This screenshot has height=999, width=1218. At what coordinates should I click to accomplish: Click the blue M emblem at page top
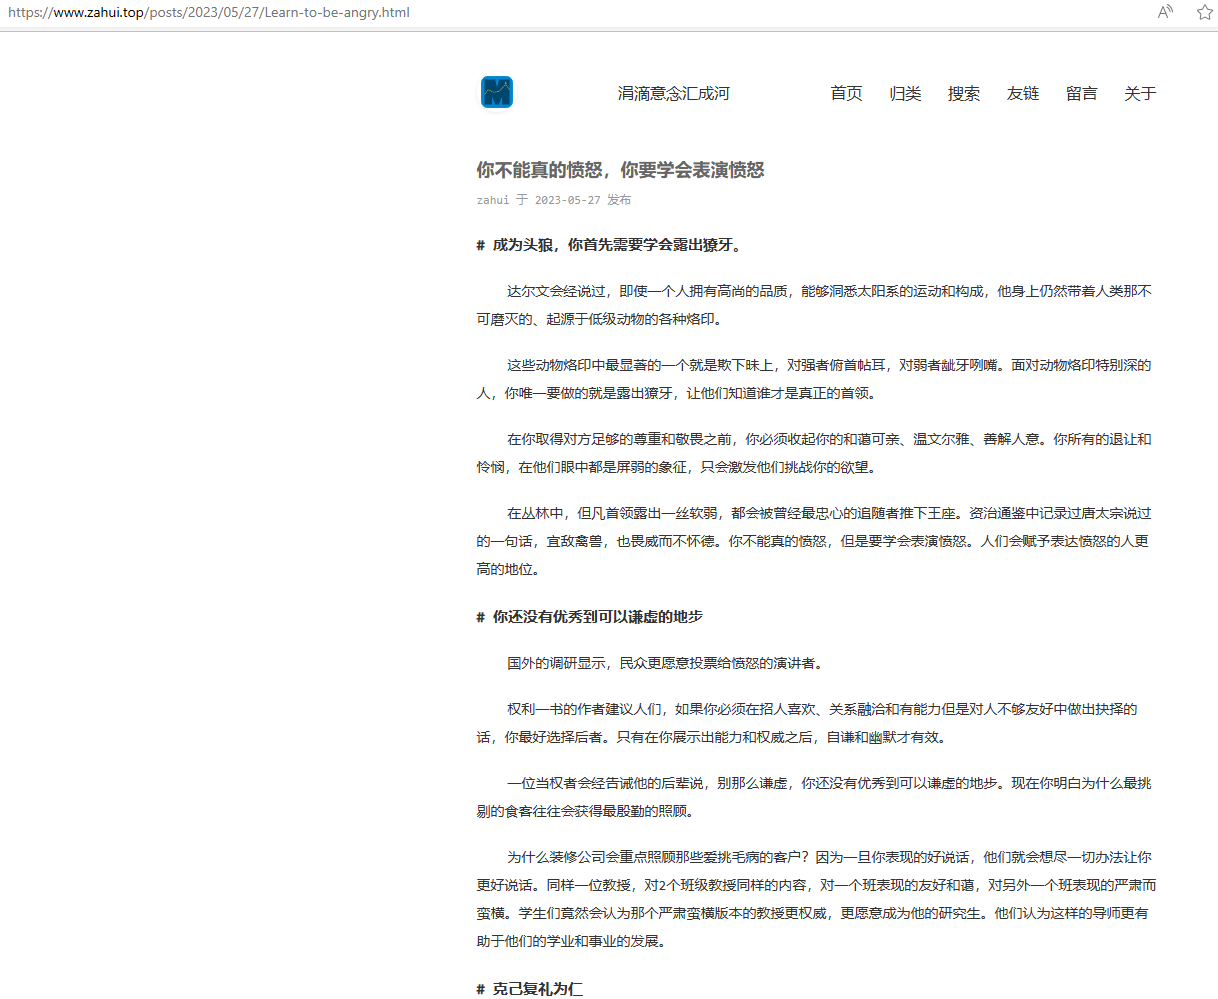[497, 91]
